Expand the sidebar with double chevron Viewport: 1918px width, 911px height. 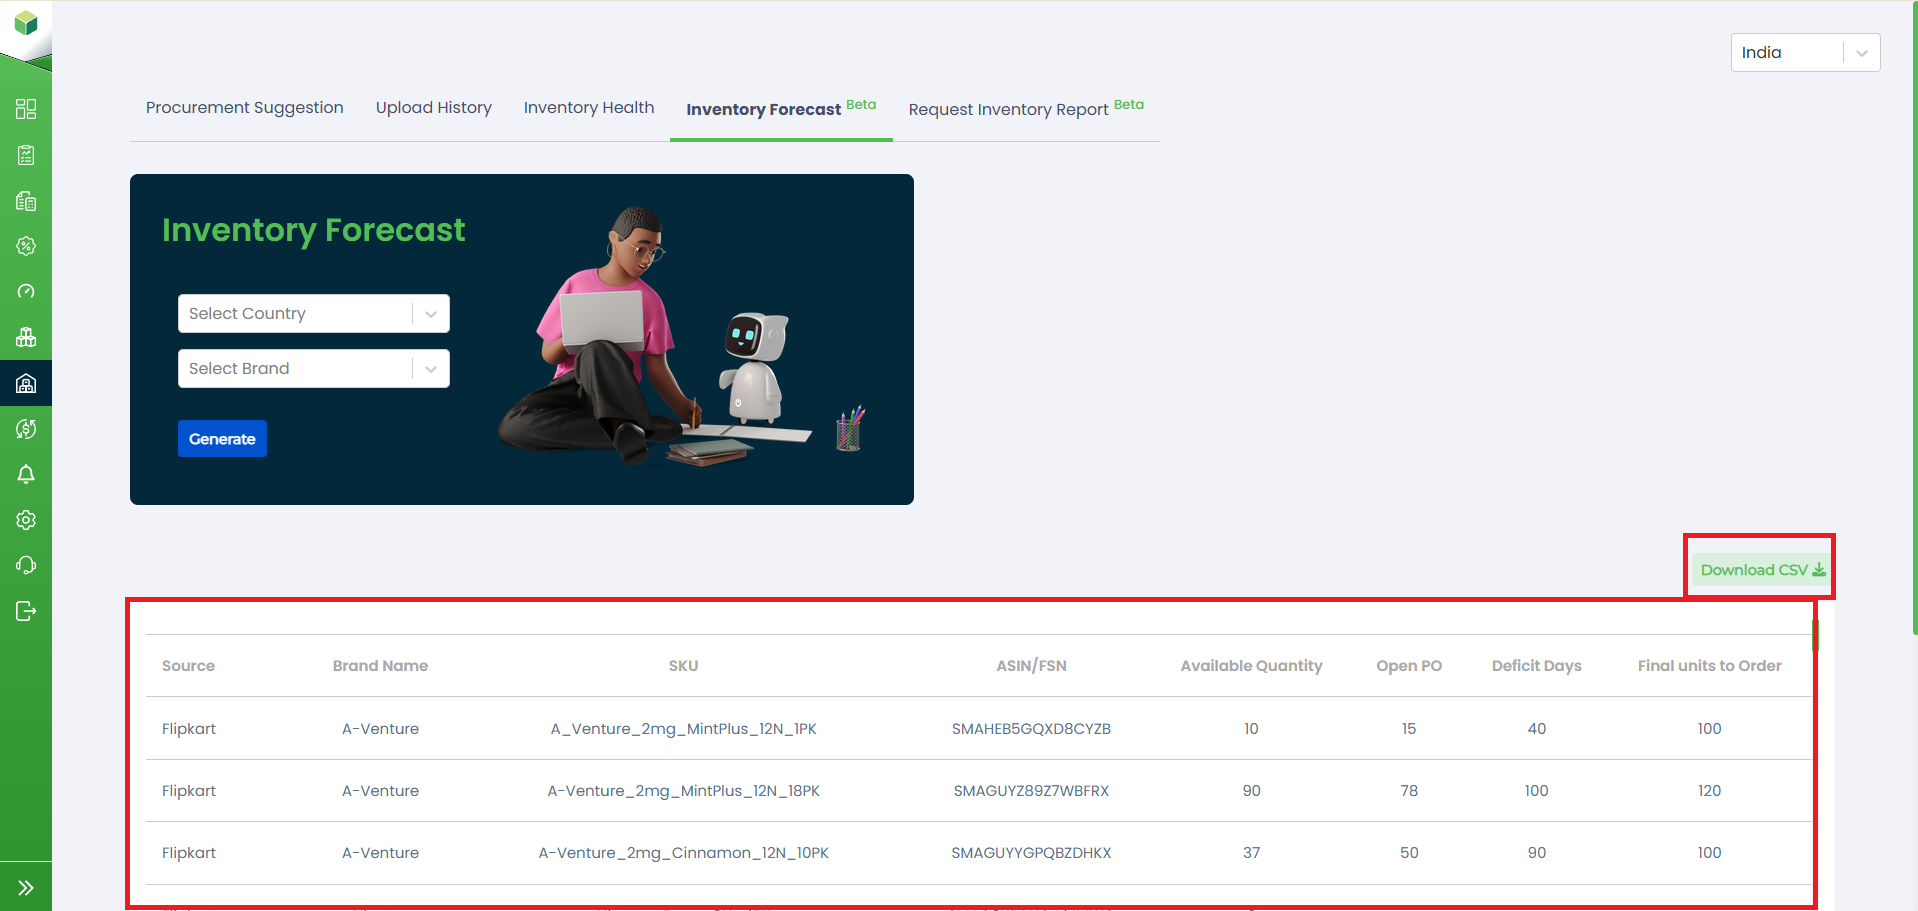(26, 887)
